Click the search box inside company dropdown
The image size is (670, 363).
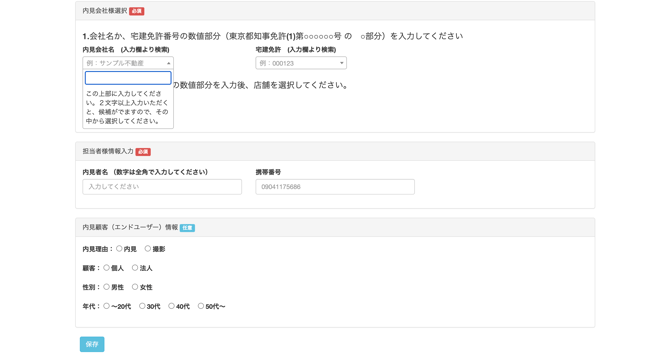pos(128,78)
